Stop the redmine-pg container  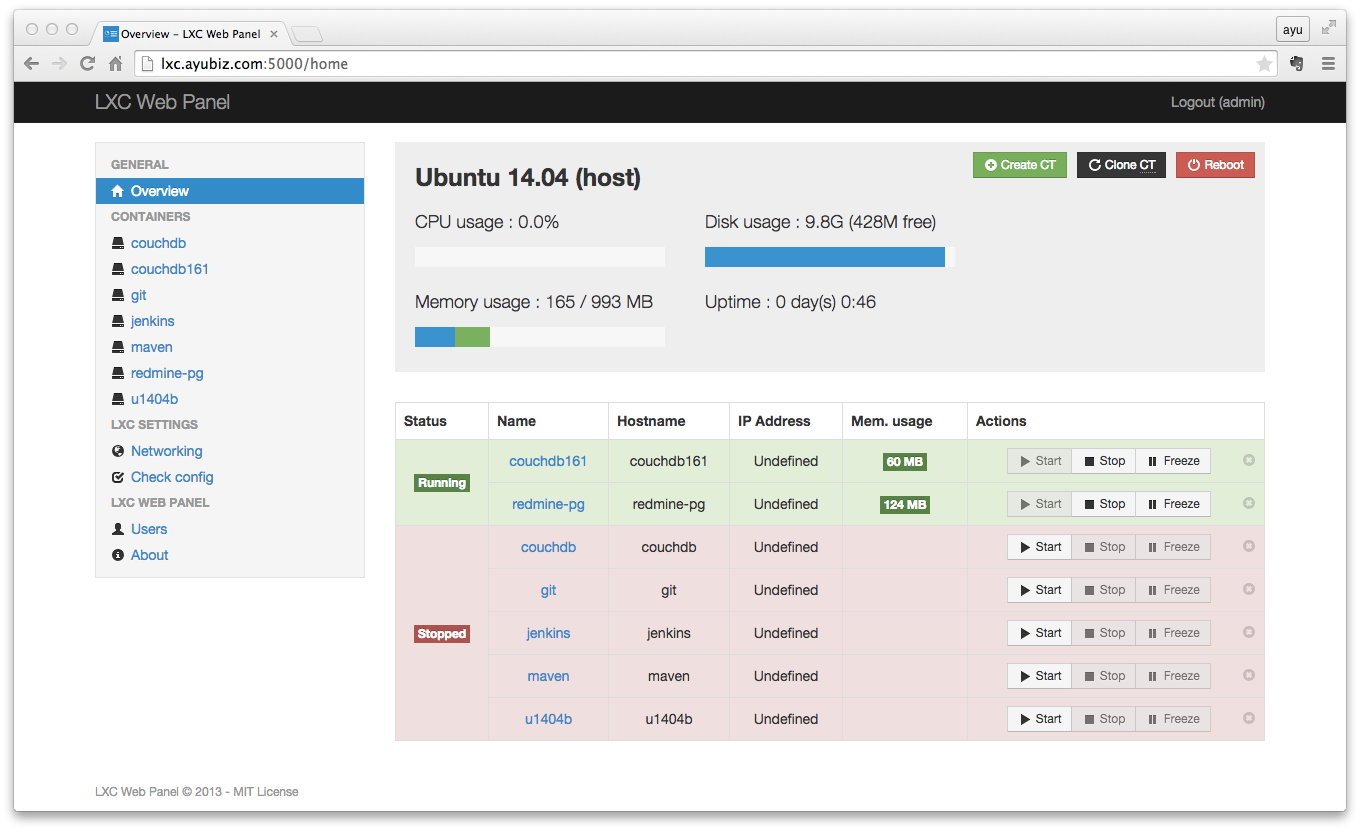point(1103,504)
